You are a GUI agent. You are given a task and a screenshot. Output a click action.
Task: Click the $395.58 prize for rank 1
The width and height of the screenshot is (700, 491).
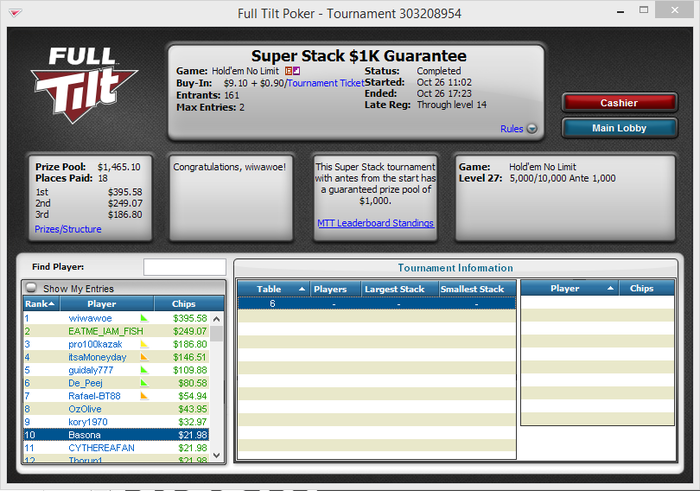tap(190, 318)
